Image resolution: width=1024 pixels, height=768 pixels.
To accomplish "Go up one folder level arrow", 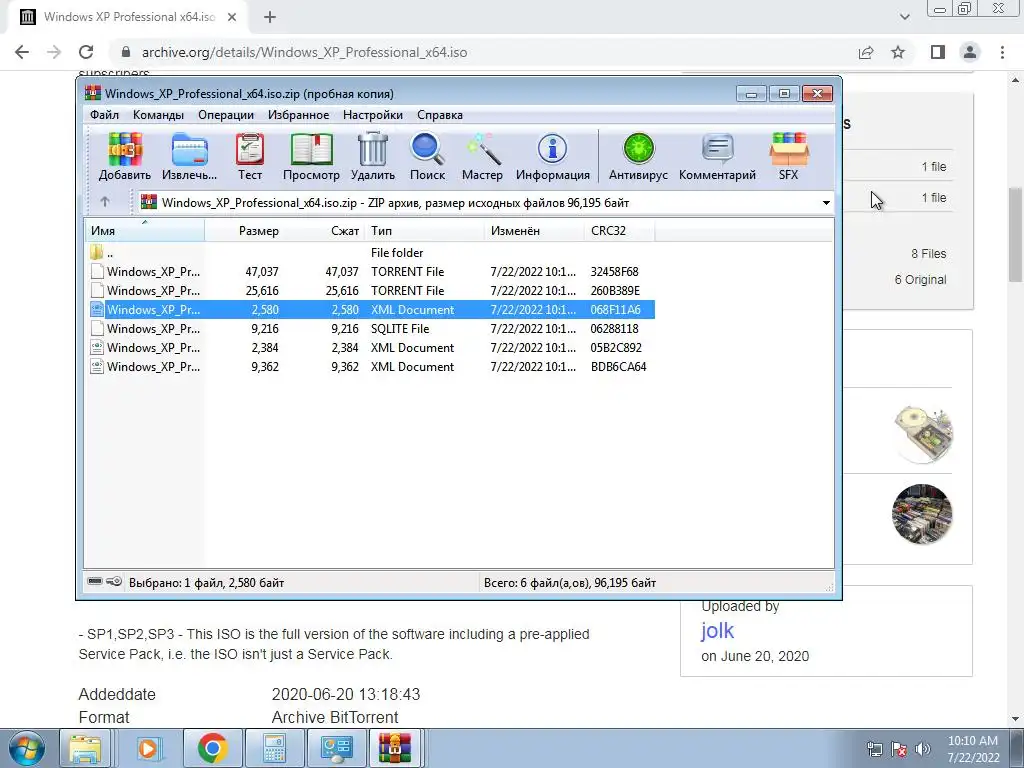I will pyautogui.click(x=104, y=202).
